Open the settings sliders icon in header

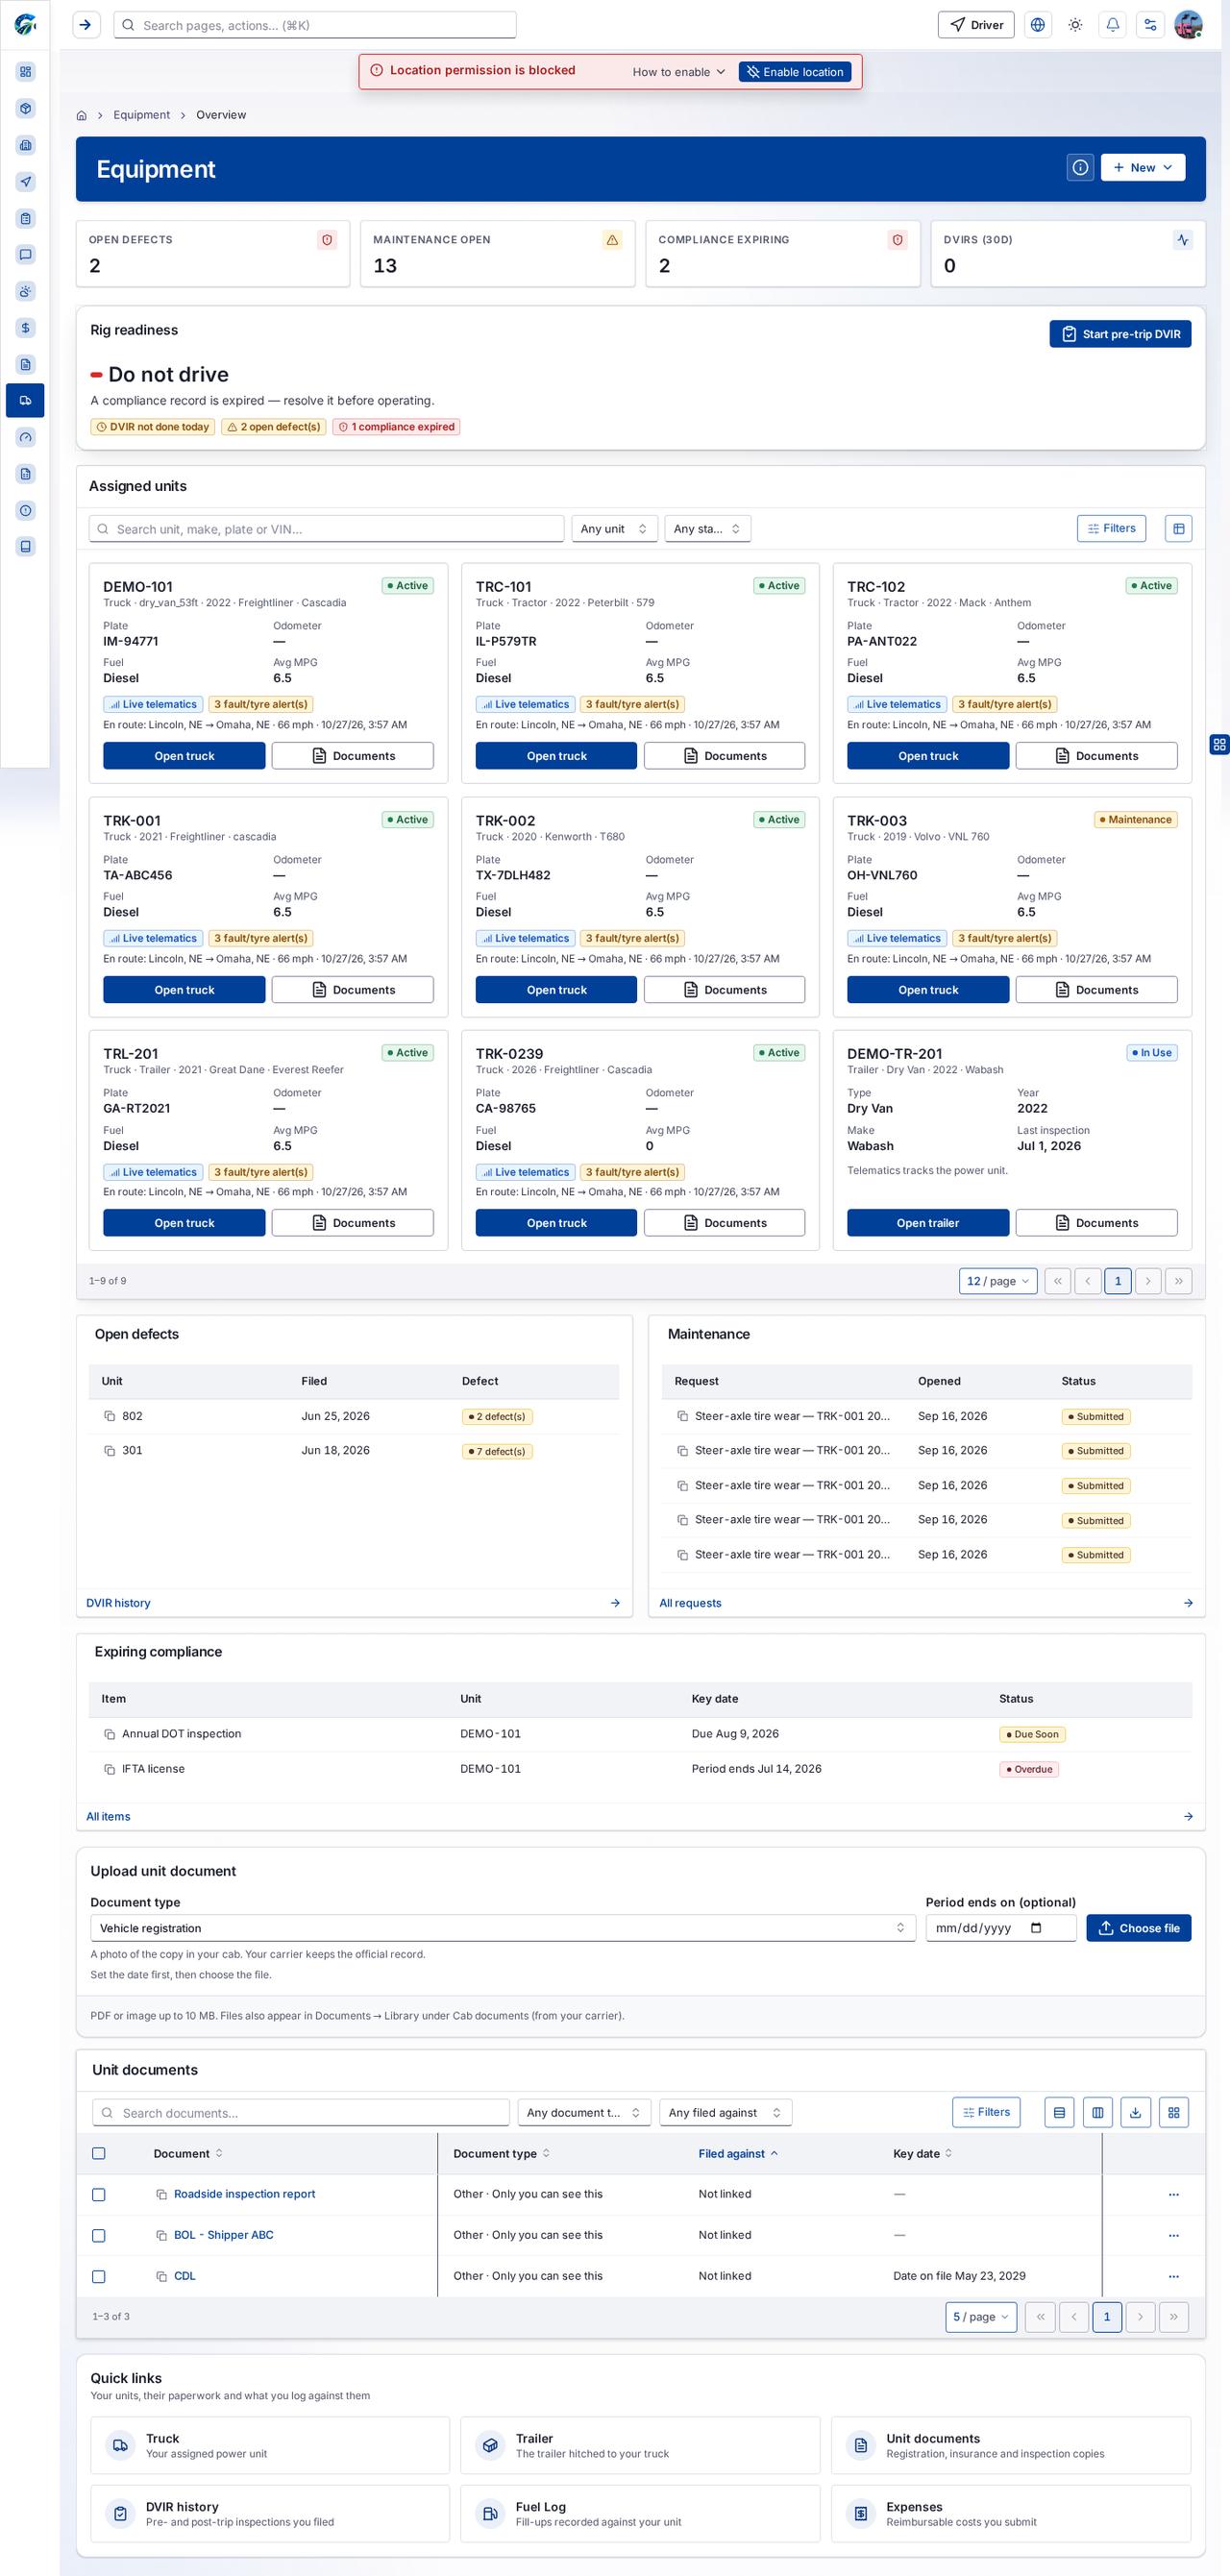point(1150,25)
